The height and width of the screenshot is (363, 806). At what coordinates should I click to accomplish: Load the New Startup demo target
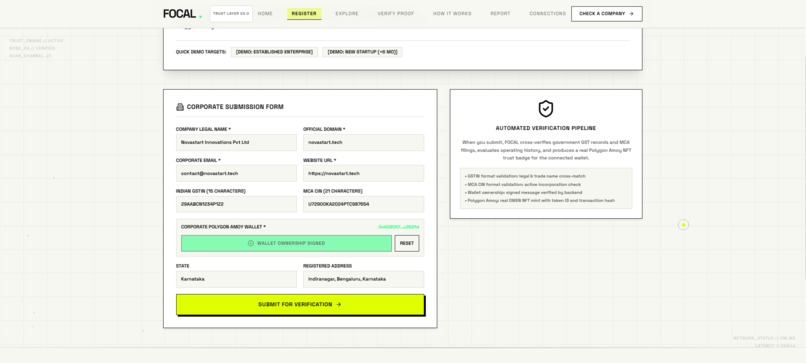[362, 52]
